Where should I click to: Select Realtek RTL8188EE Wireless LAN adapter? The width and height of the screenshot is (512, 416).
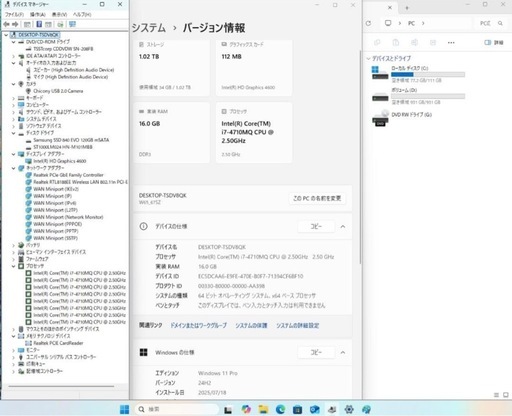tap(80, 182)
